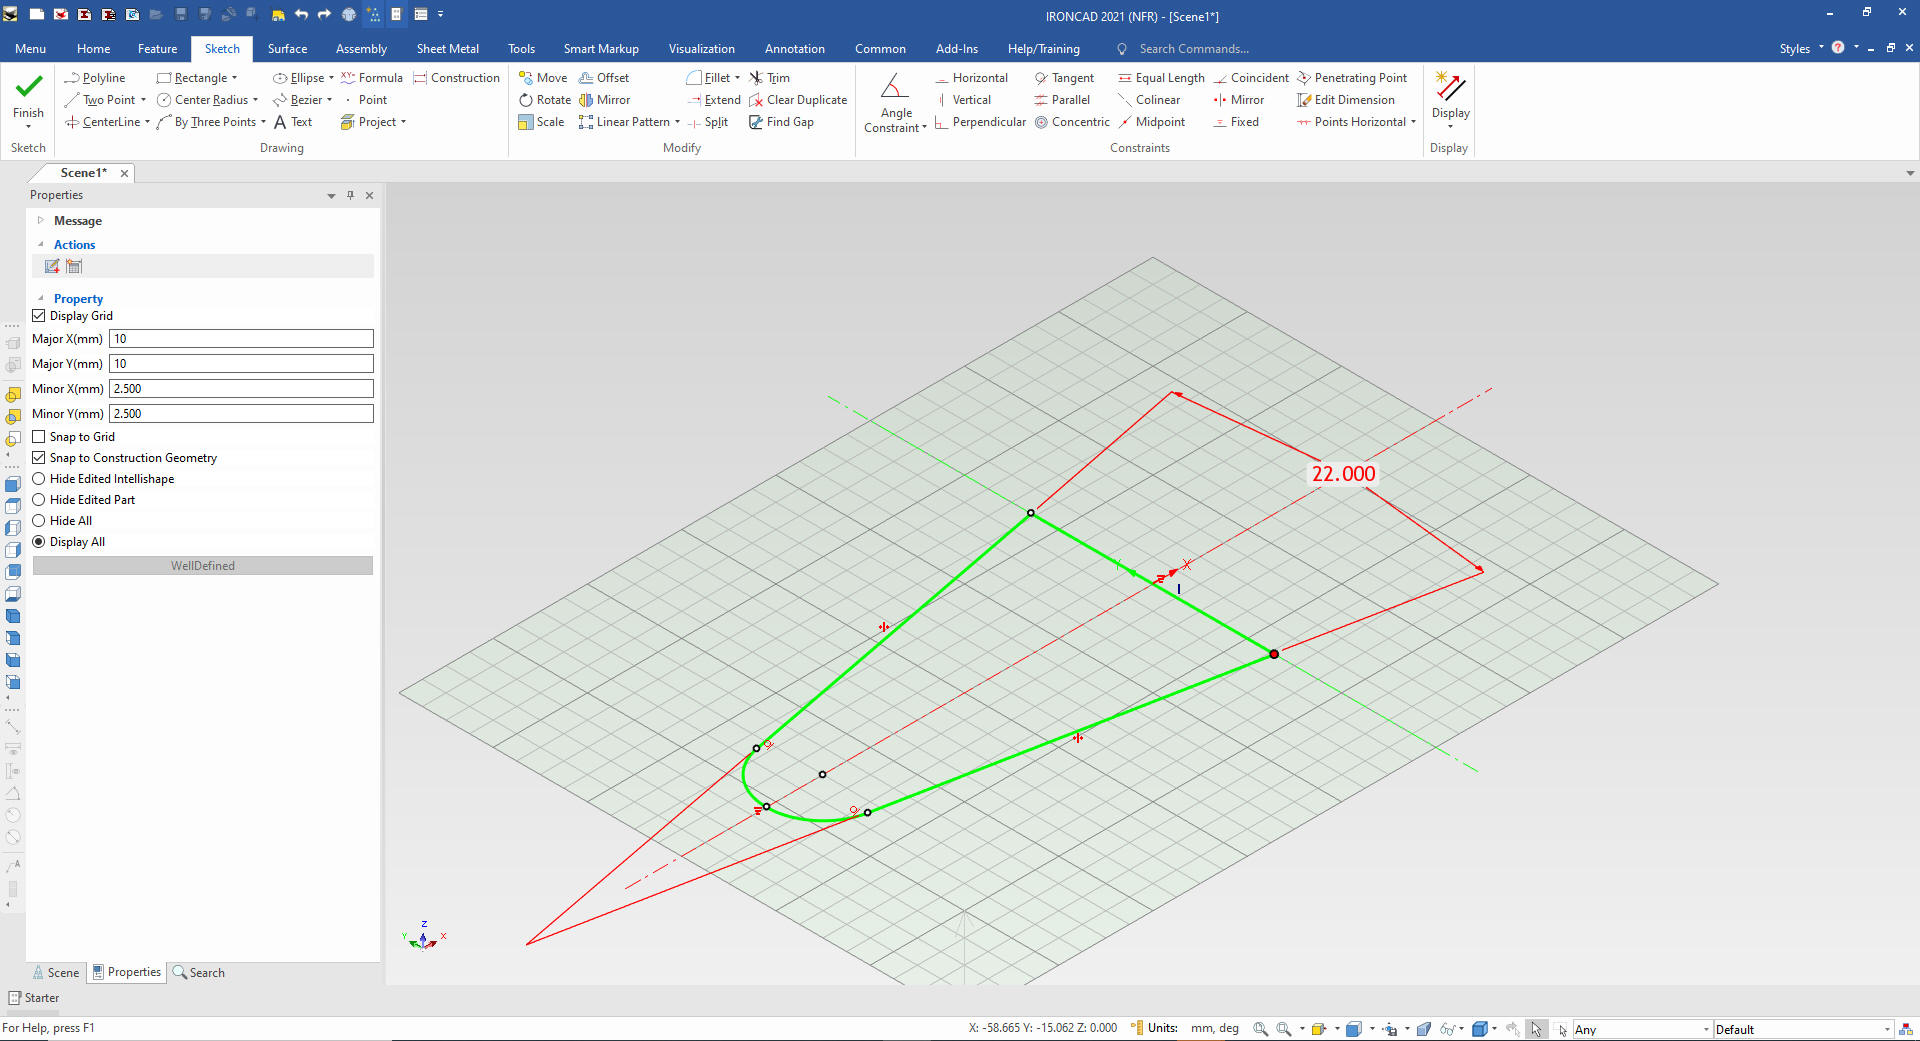
Task: Click the WellDefined status button
Action: tap(203, 566)
